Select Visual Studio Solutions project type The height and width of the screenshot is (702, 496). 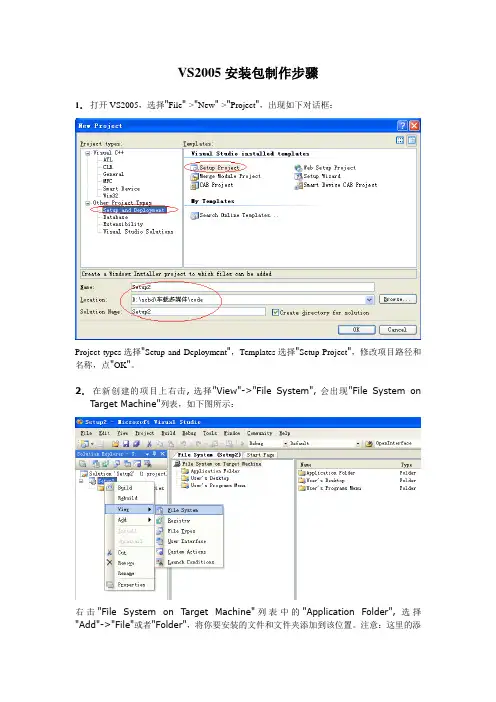(x=138, y=232)
